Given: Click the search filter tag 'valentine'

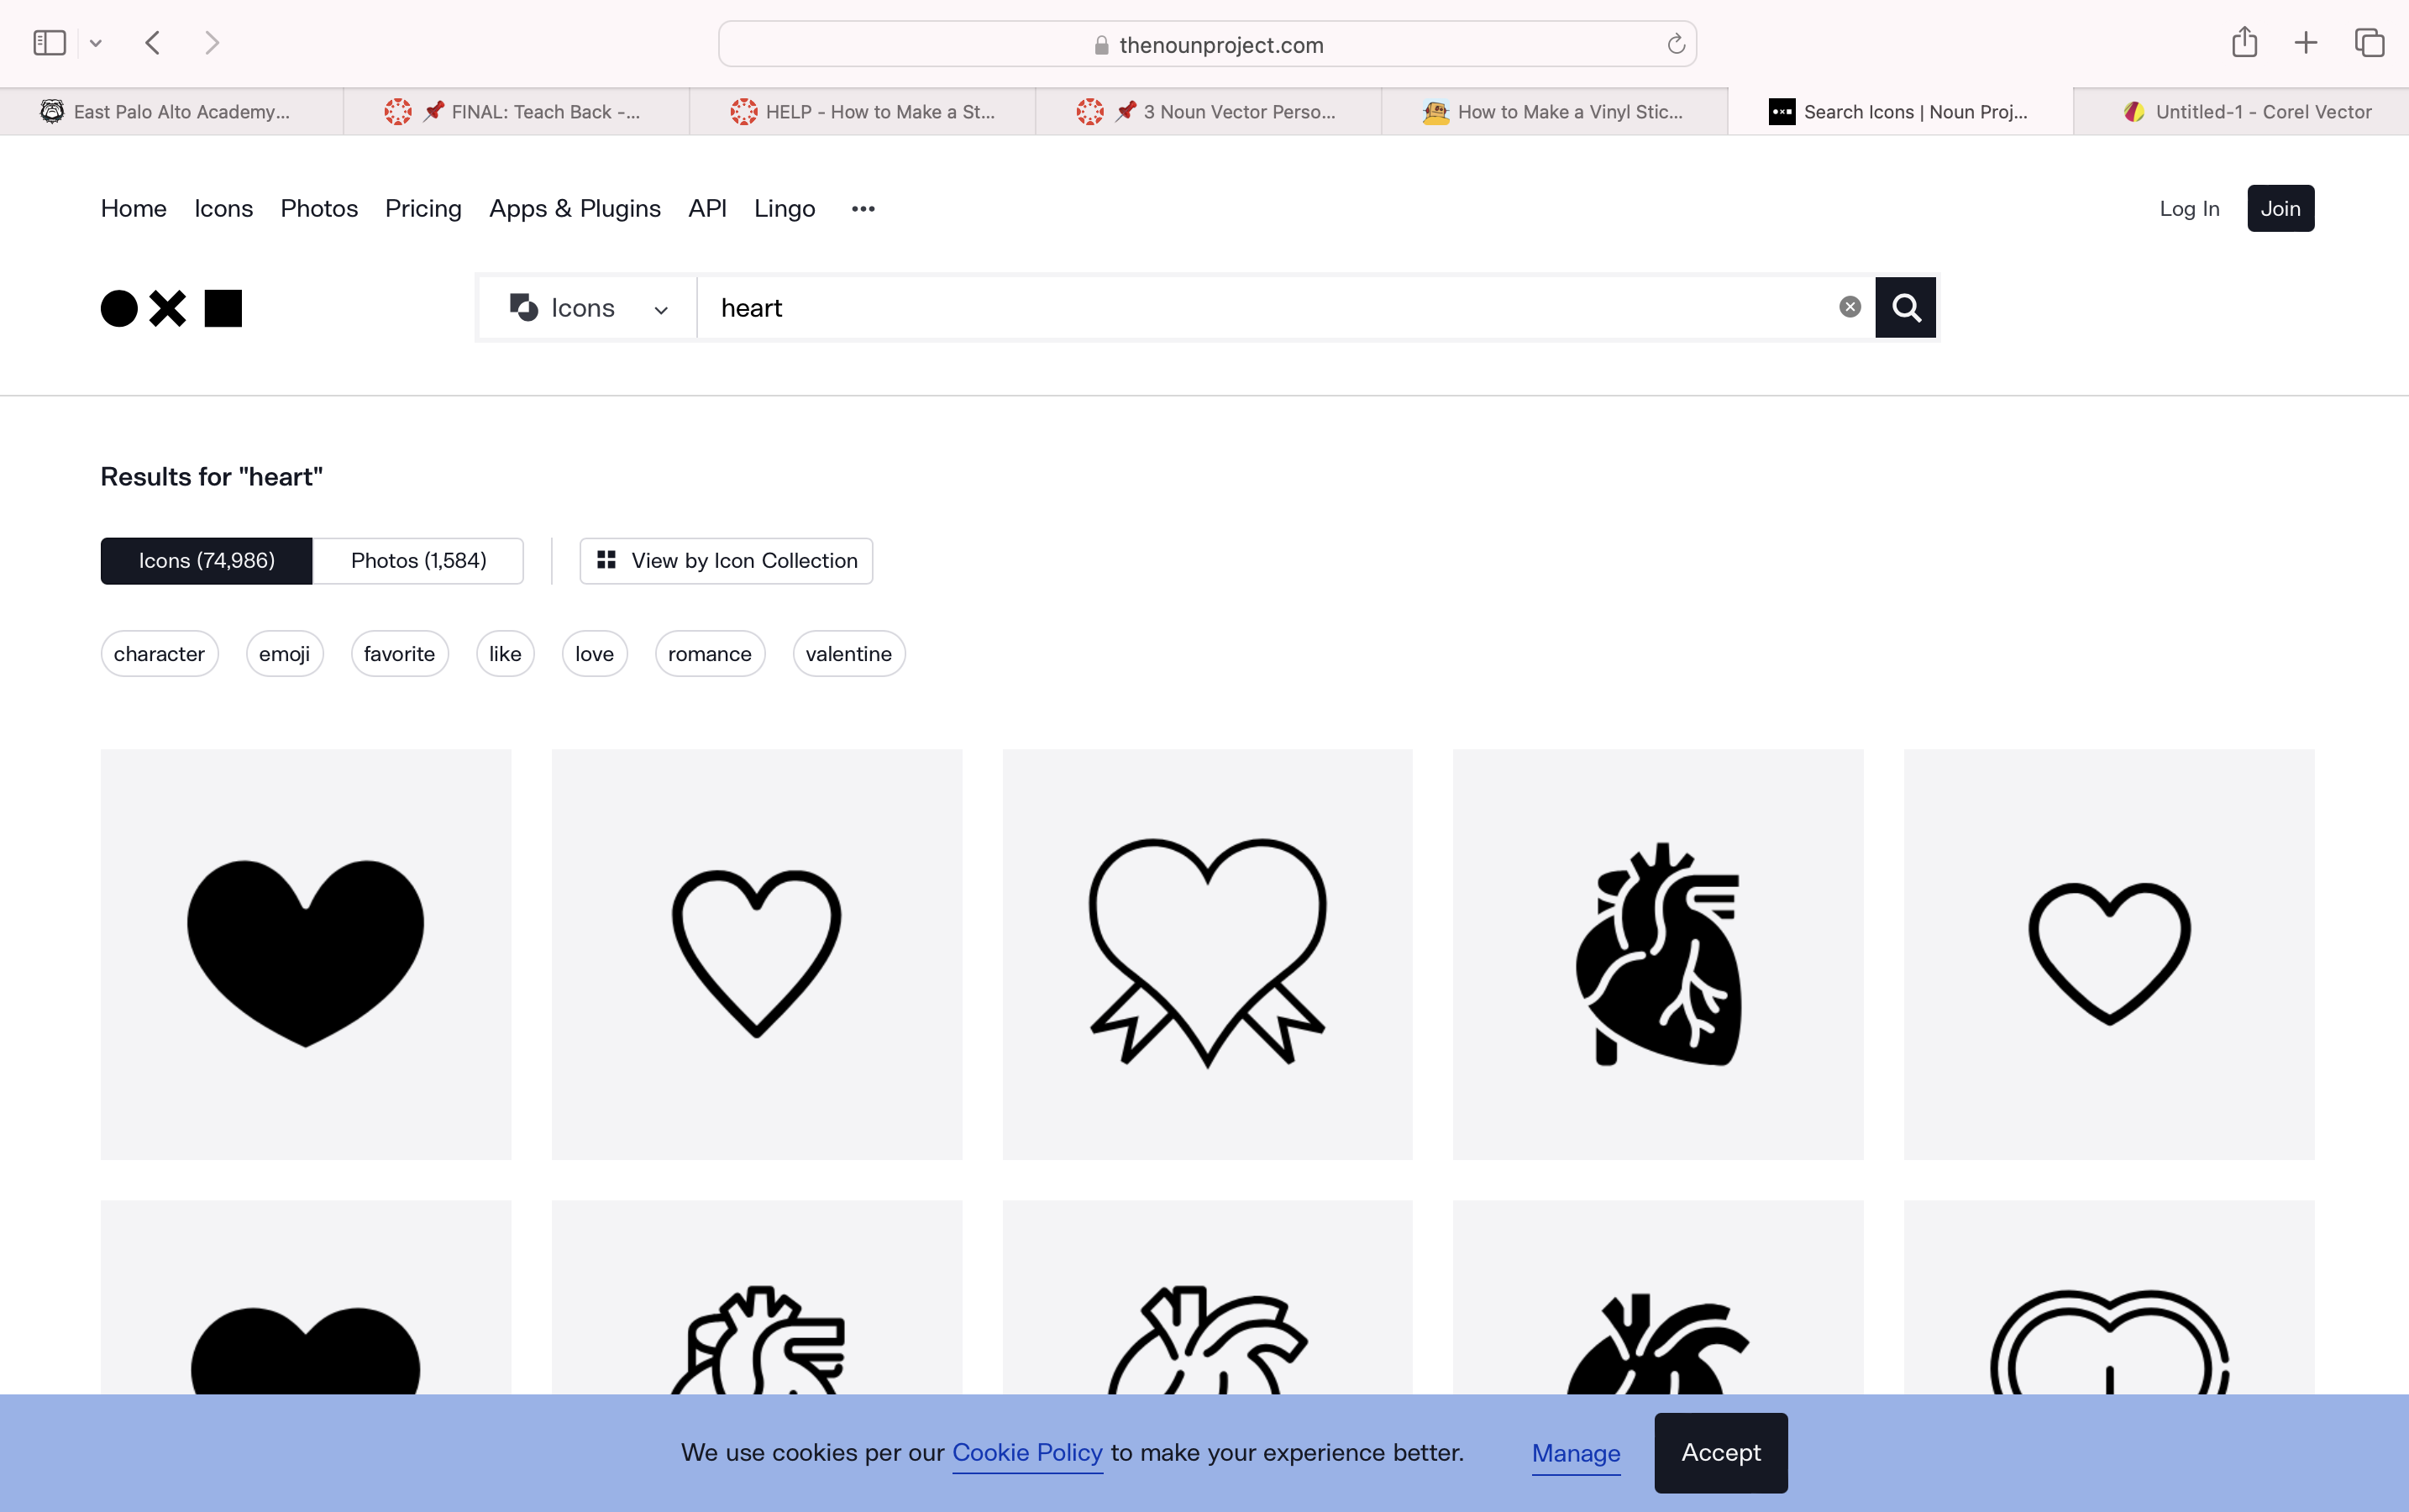Looking at the screenshot, I should click(848, 654).
